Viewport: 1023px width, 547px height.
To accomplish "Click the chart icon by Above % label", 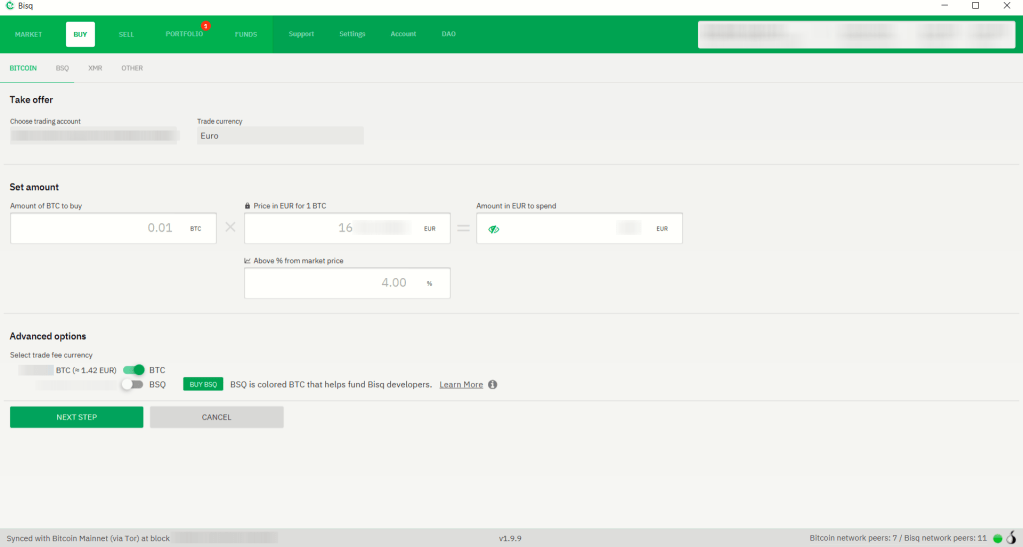I will tap(247, 261).
